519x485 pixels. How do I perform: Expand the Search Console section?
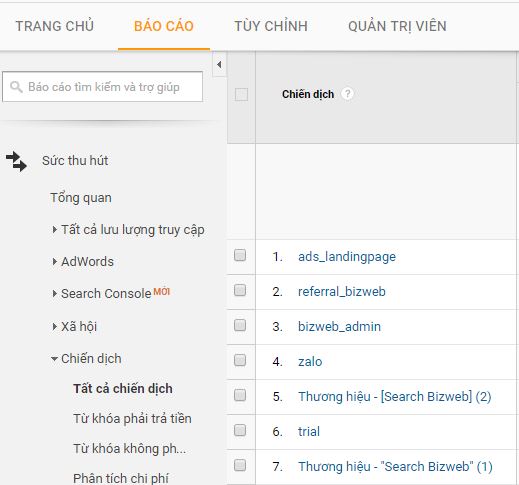pyautogui.click(x=55, y=293)
